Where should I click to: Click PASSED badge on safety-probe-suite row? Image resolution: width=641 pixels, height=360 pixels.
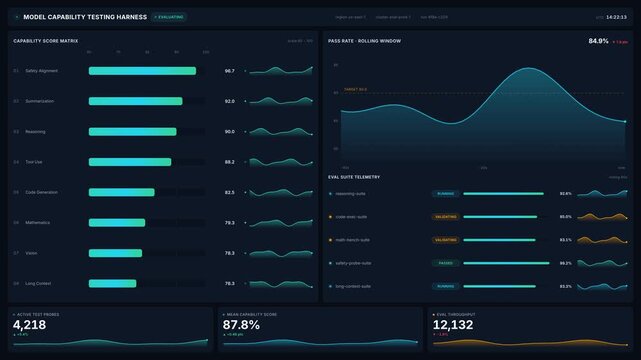(446, 264)
